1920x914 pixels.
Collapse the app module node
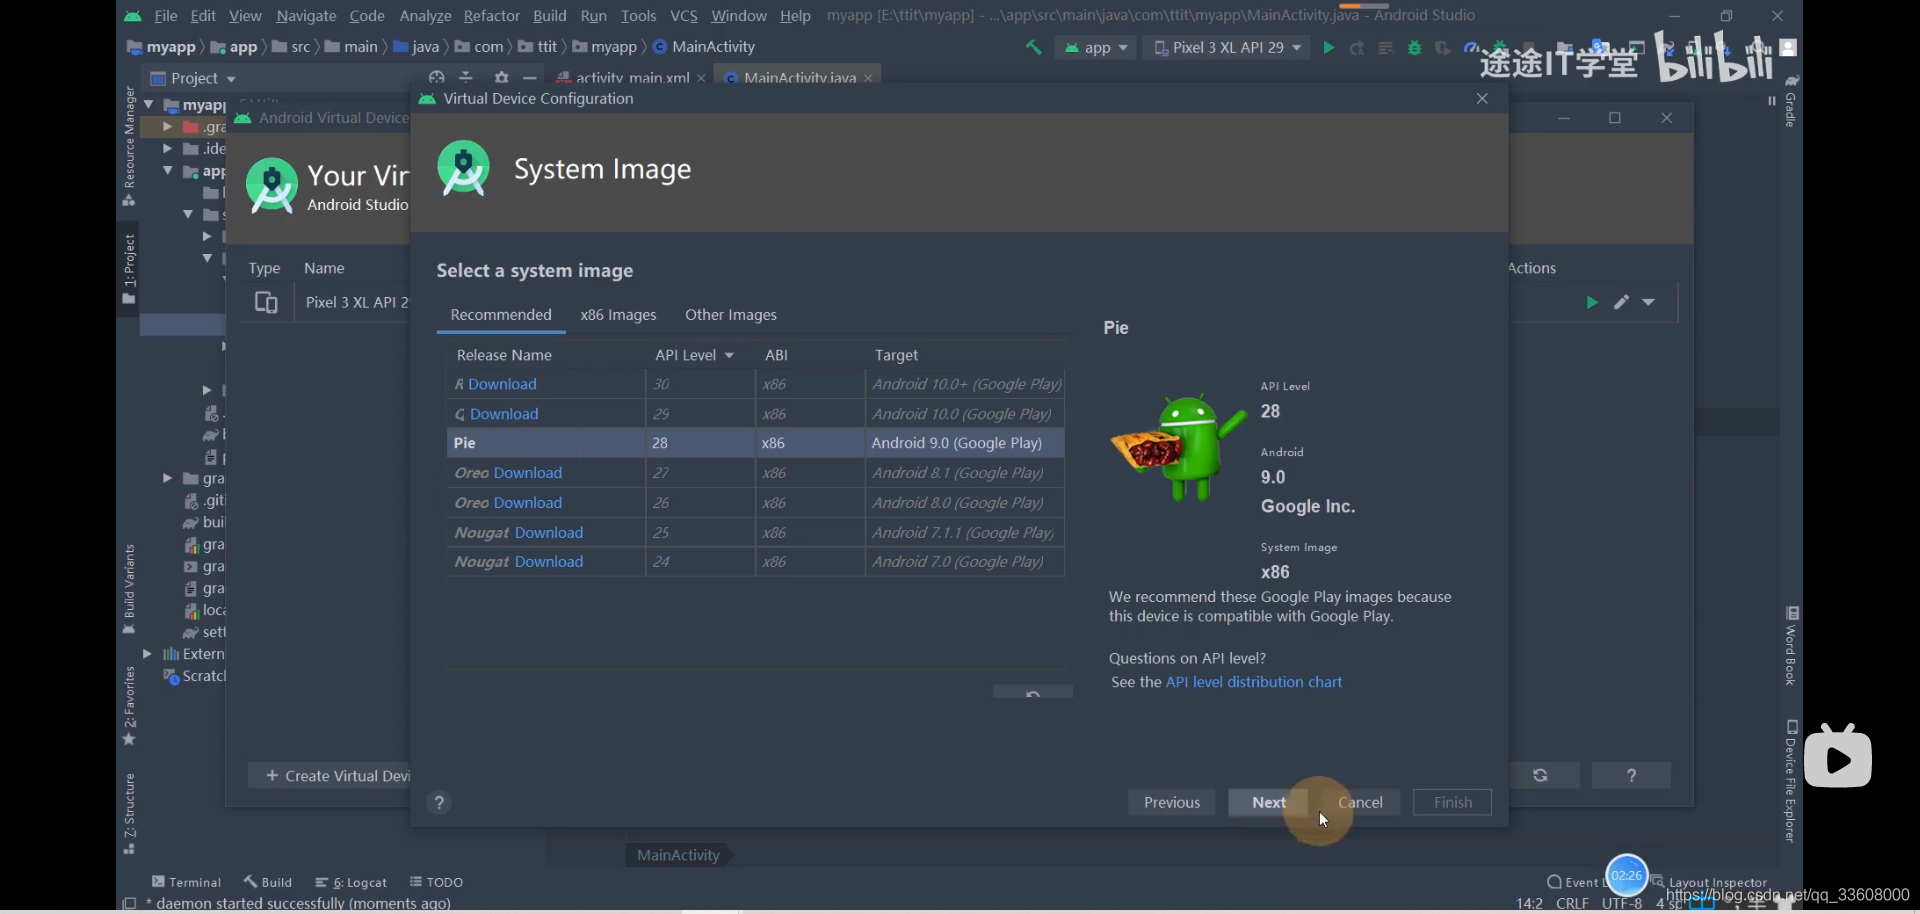167,171
